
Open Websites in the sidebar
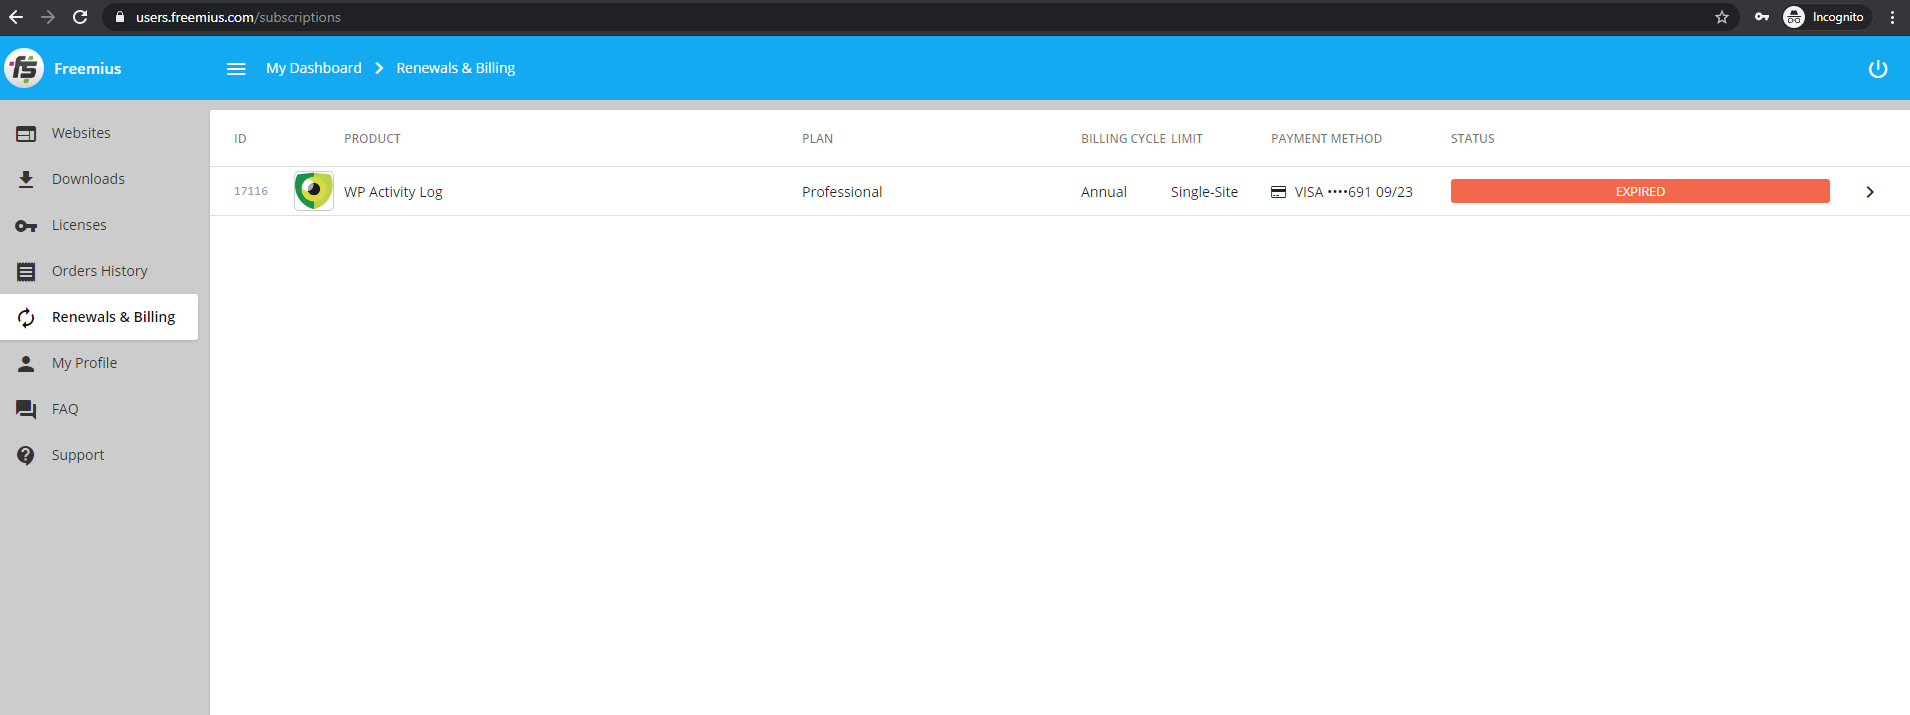pos(99,133)
